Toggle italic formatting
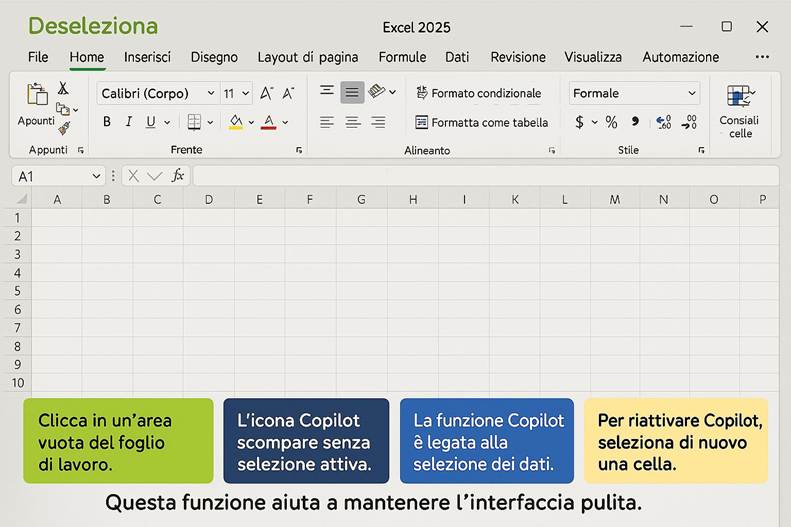The image size is (791, 527). 129,122
